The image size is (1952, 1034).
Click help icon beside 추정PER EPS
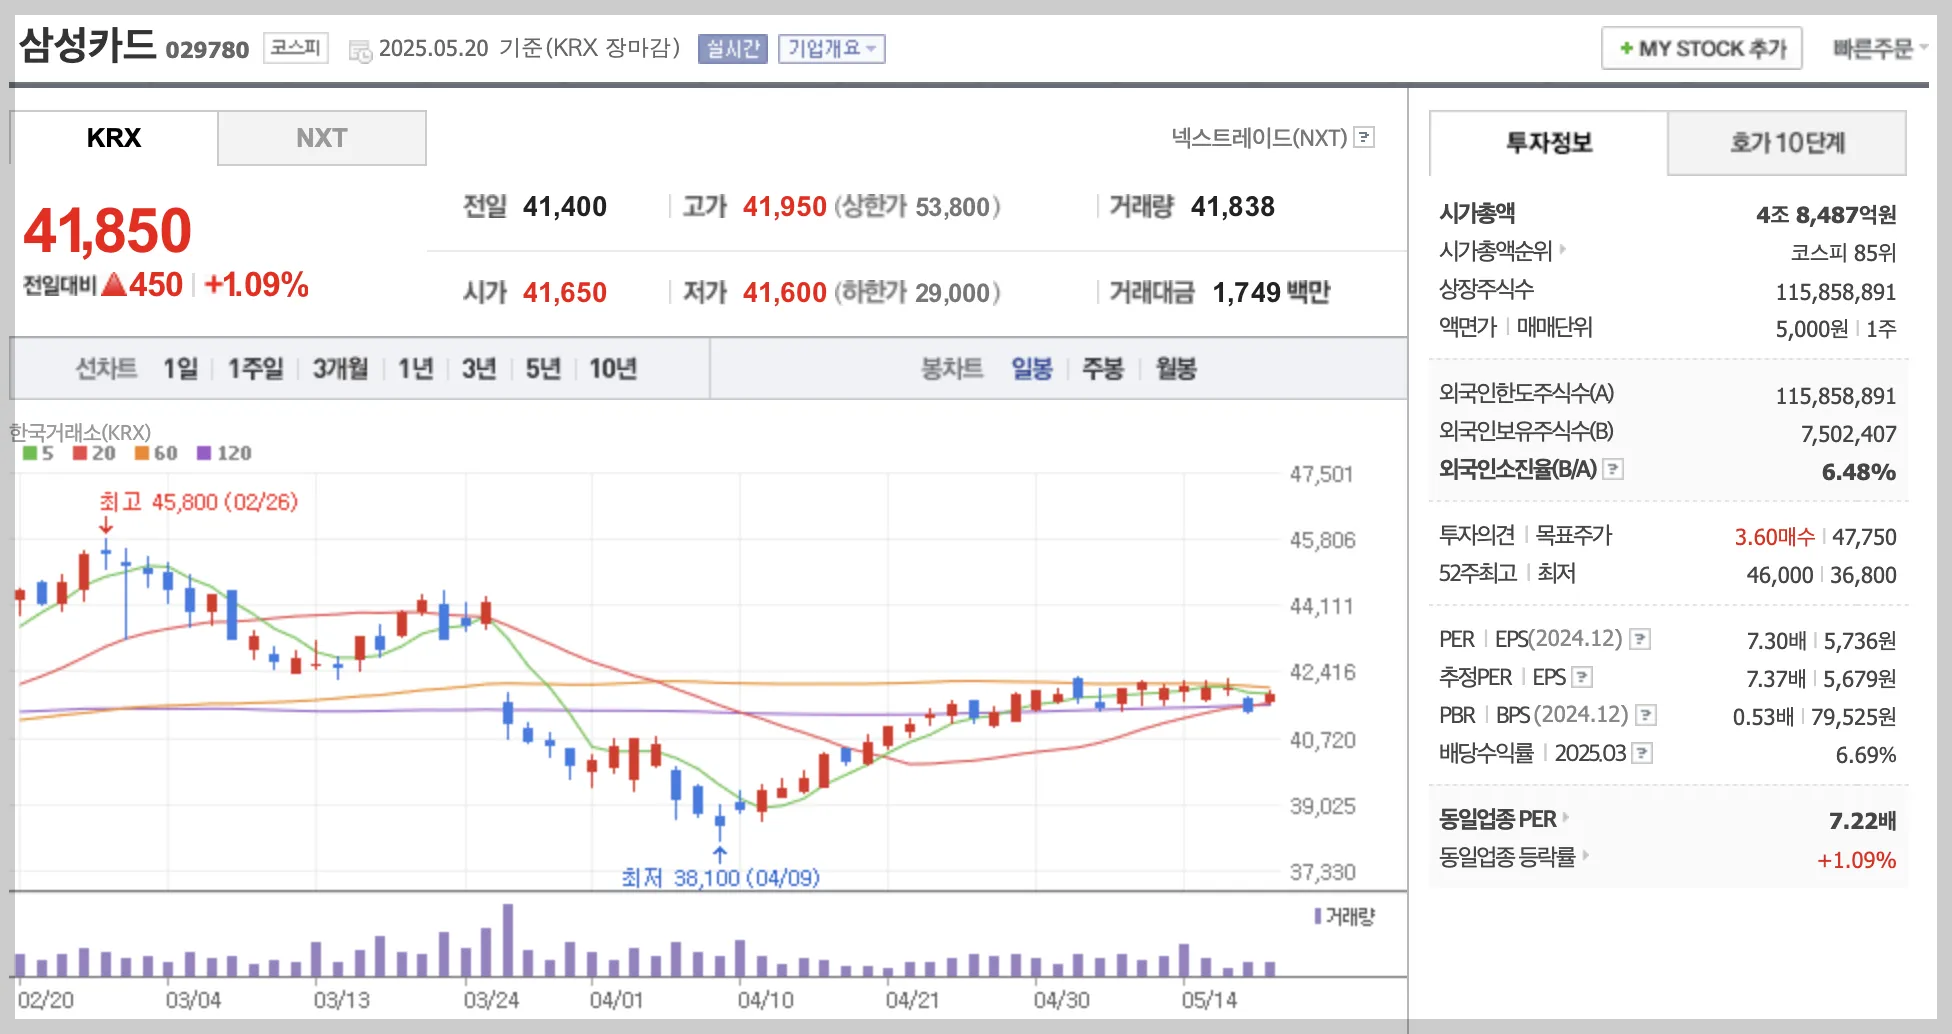[x=1582, y=677]
